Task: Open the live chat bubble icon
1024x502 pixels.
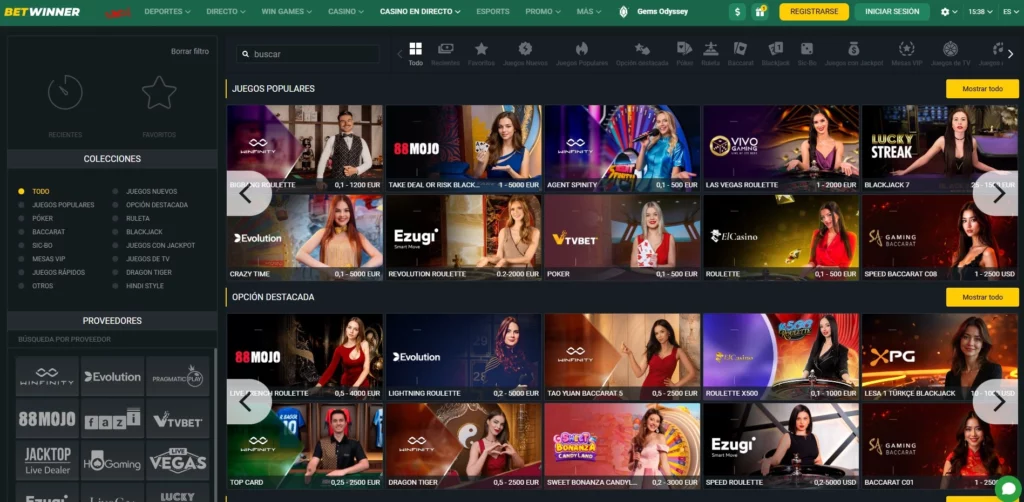Action: (x=1008, y=488)
